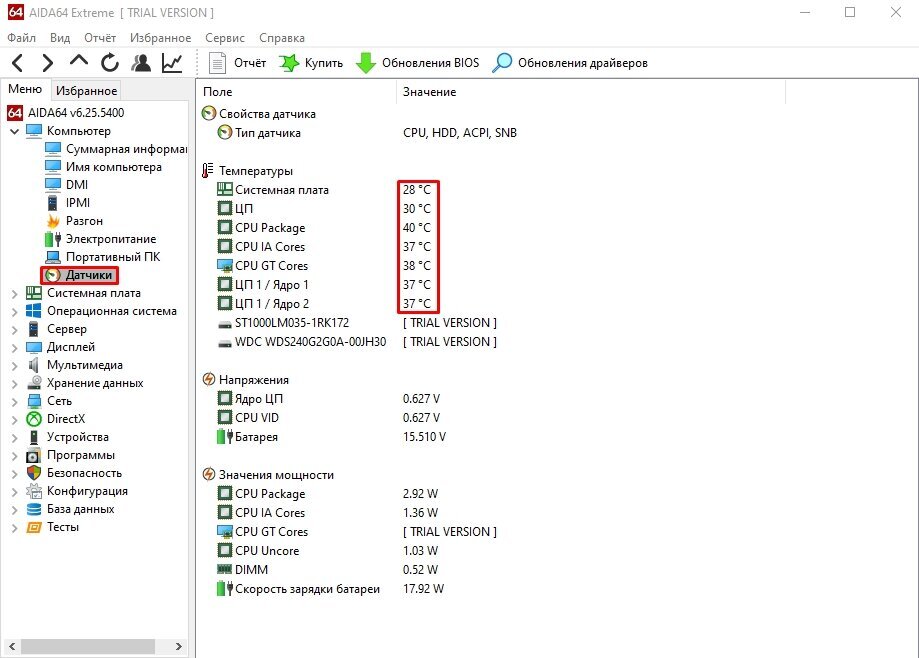Select Скорость зарядки батареи row
The width and height of the screenshot is (919, 658).
coord(330,589)
